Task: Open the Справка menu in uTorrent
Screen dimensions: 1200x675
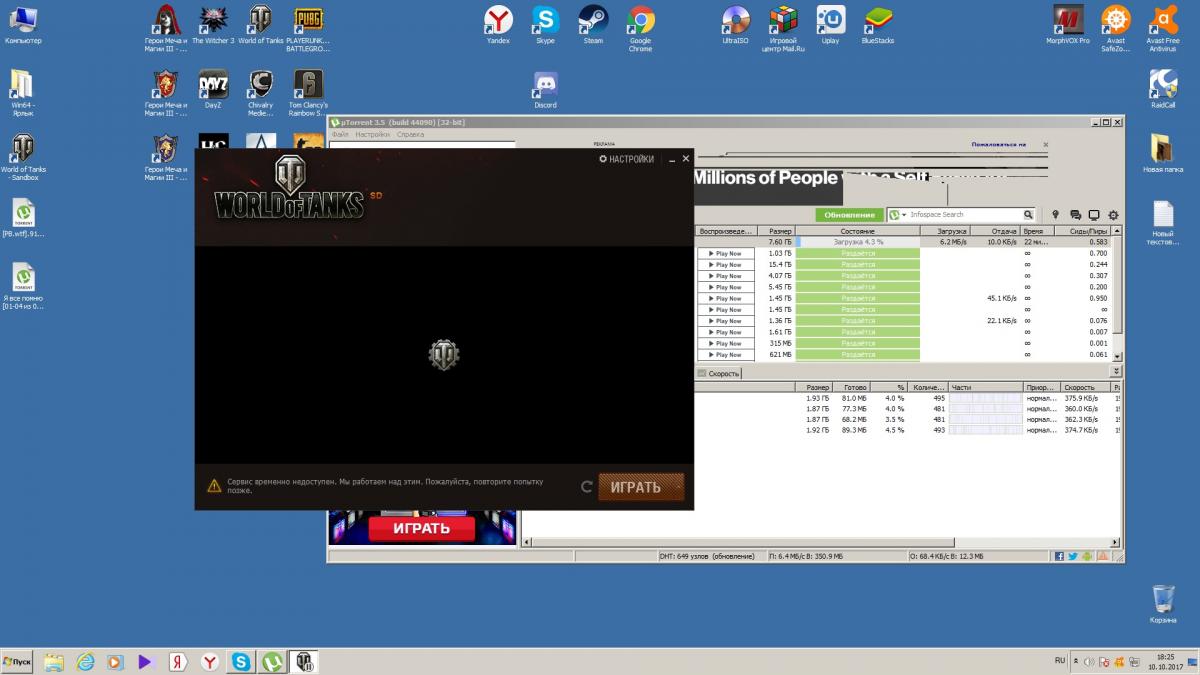Action: pyautogui.click(x=410, y=134)
